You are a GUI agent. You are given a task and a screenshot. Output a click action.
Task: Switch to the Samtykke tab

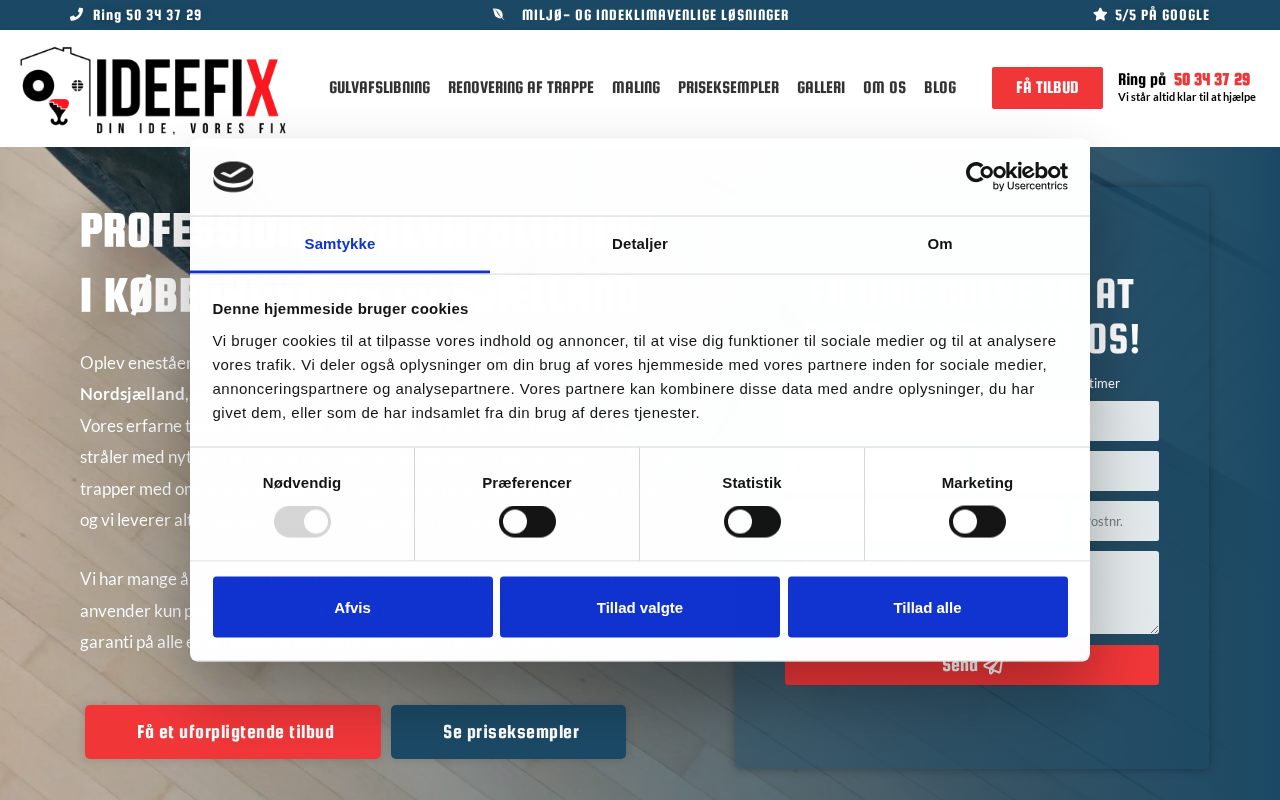(340, 244)
